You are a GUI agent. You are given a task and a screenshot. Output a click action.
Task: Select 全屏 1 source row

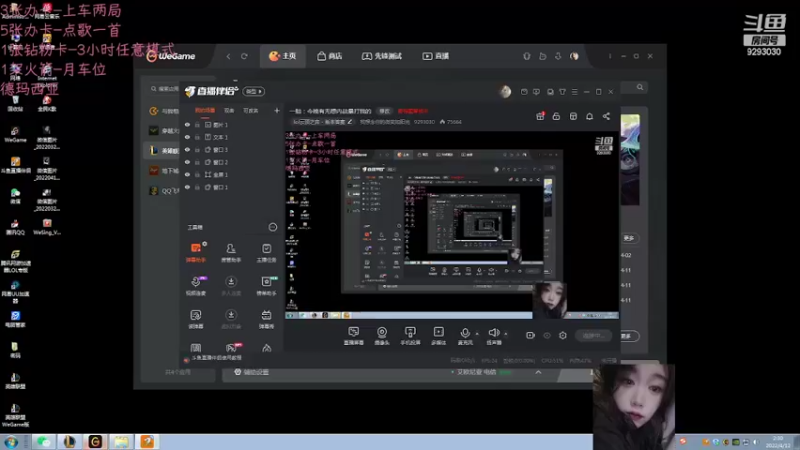pos(232,174)
